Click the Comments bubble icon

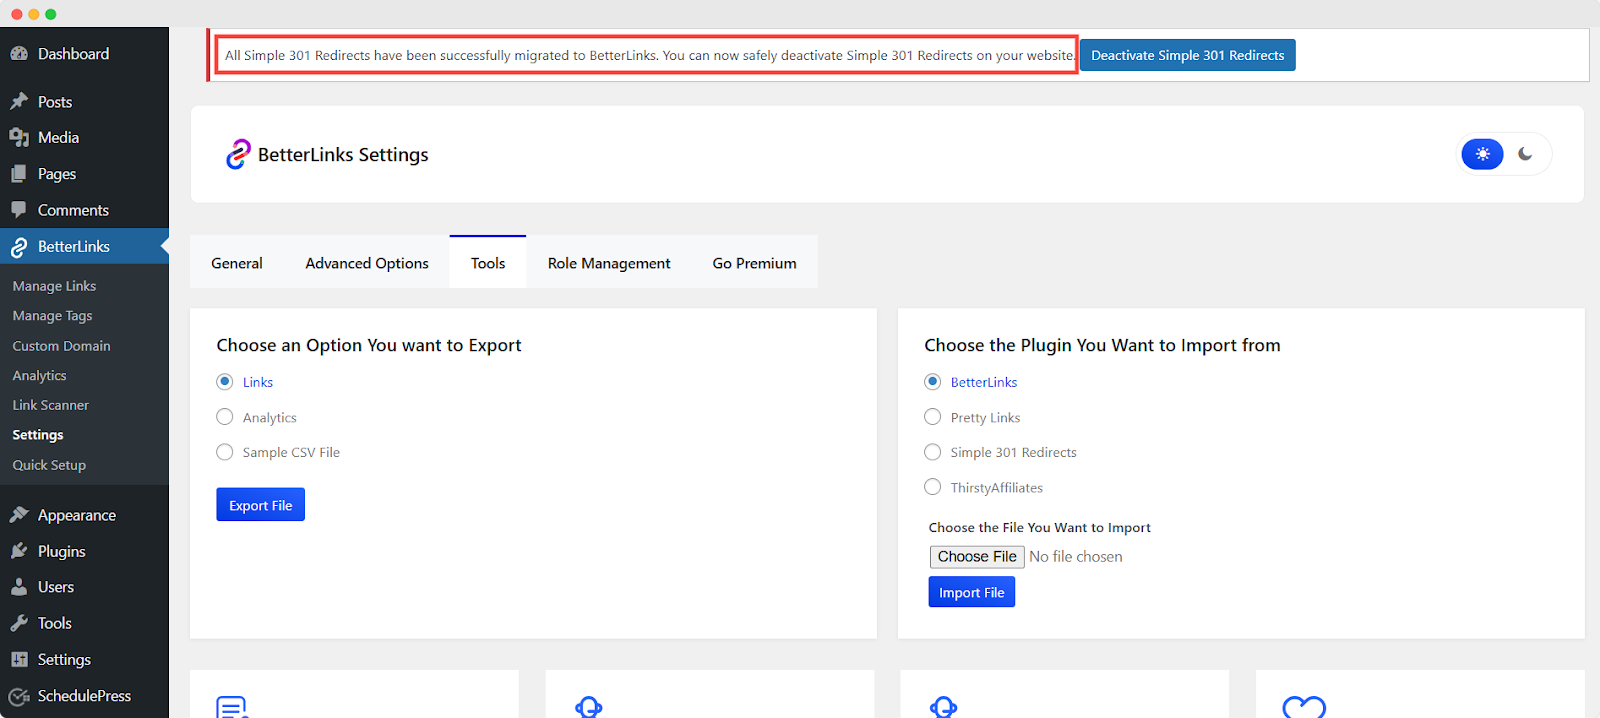pos(19,210)
